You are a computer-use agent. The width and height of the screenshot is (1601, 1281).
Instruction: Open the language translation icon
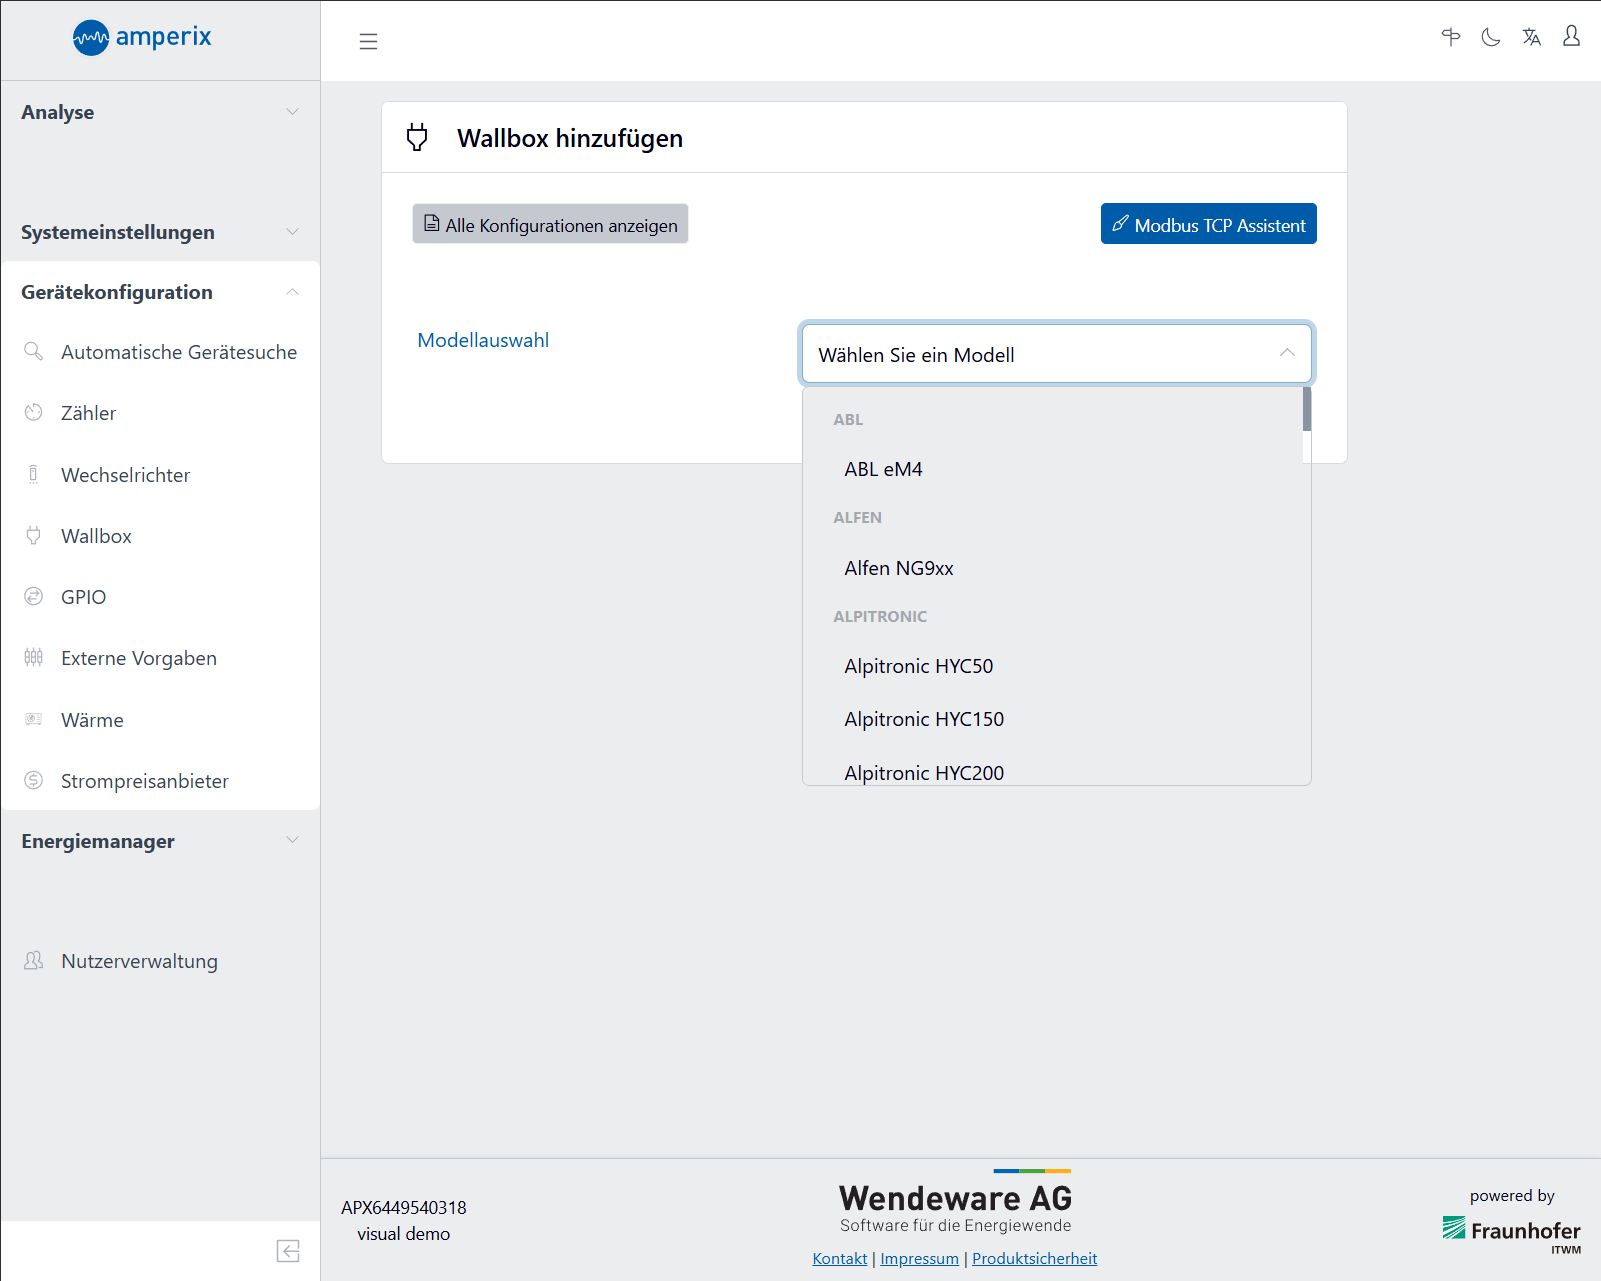coord(1531,37)
